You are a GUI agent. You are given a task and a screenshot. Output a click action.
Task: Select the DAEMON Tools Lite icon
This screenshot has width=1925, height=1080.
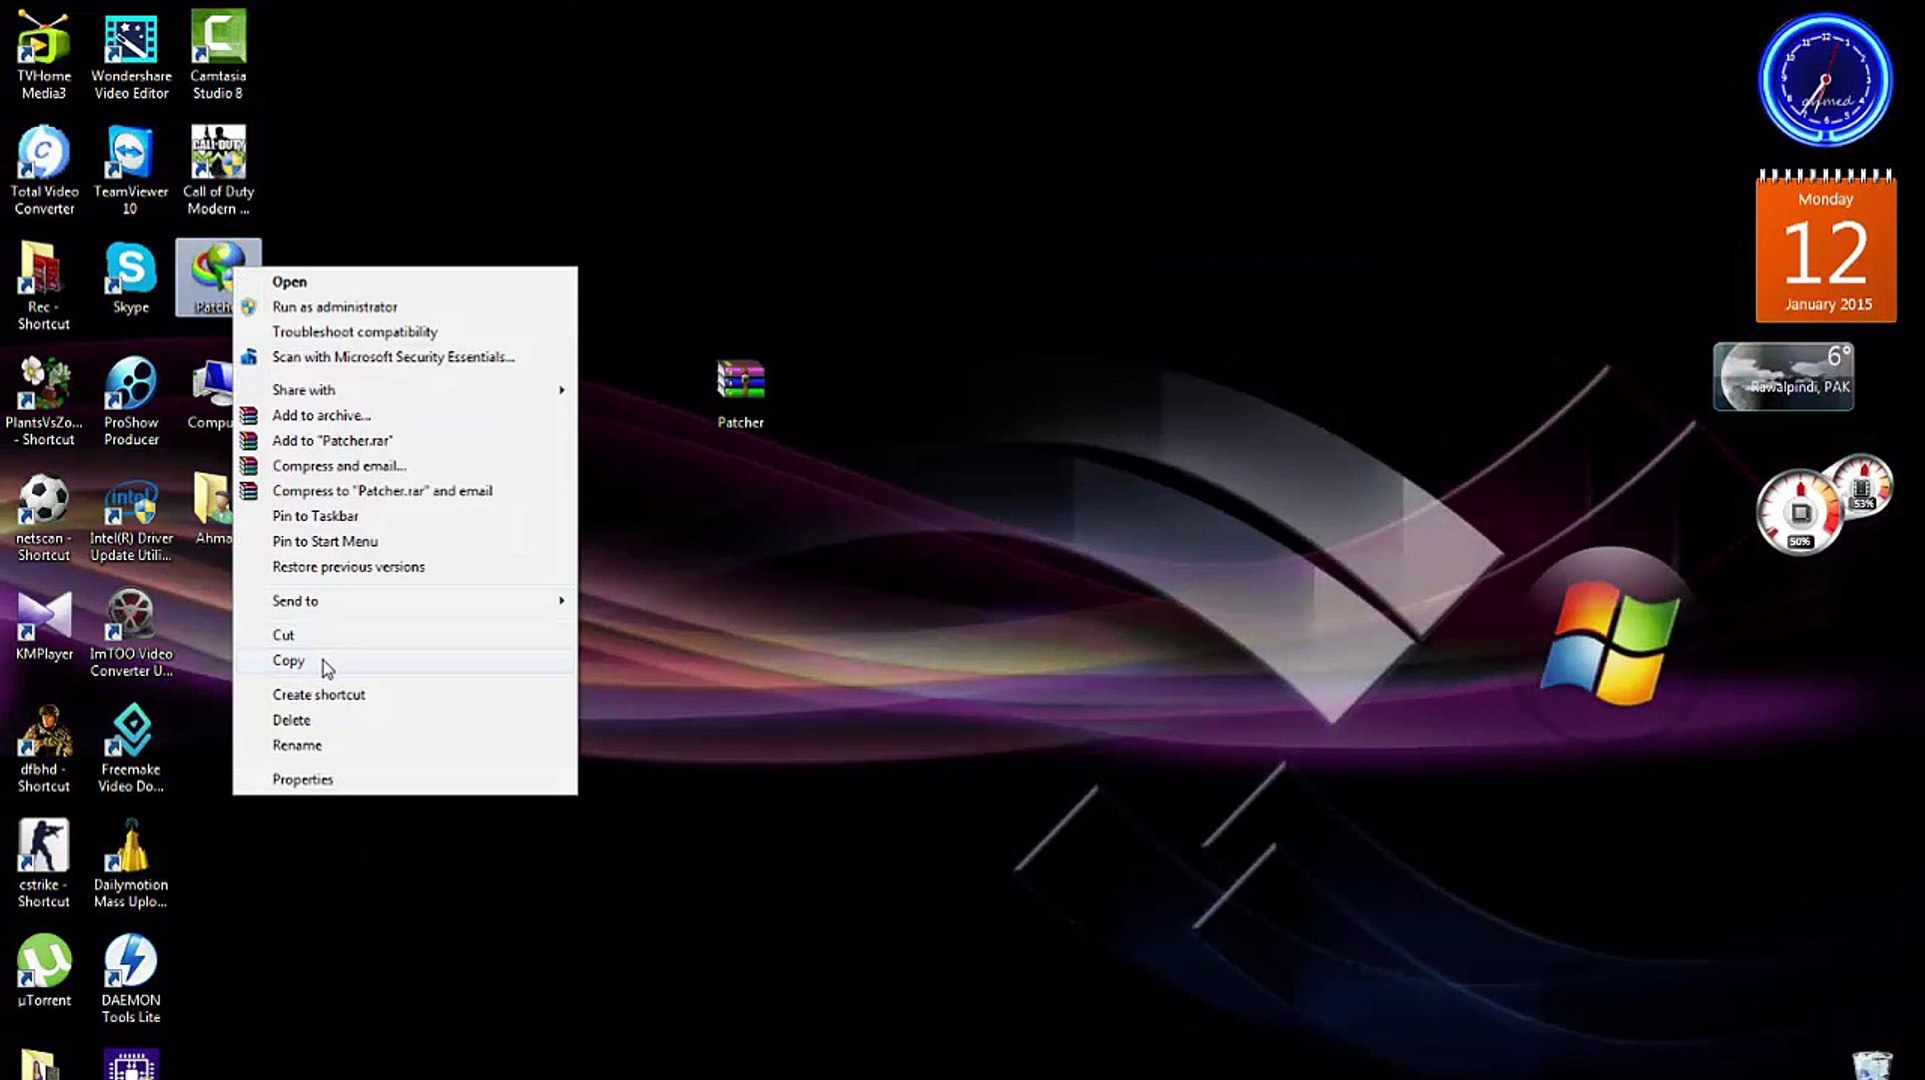[131, 979]
